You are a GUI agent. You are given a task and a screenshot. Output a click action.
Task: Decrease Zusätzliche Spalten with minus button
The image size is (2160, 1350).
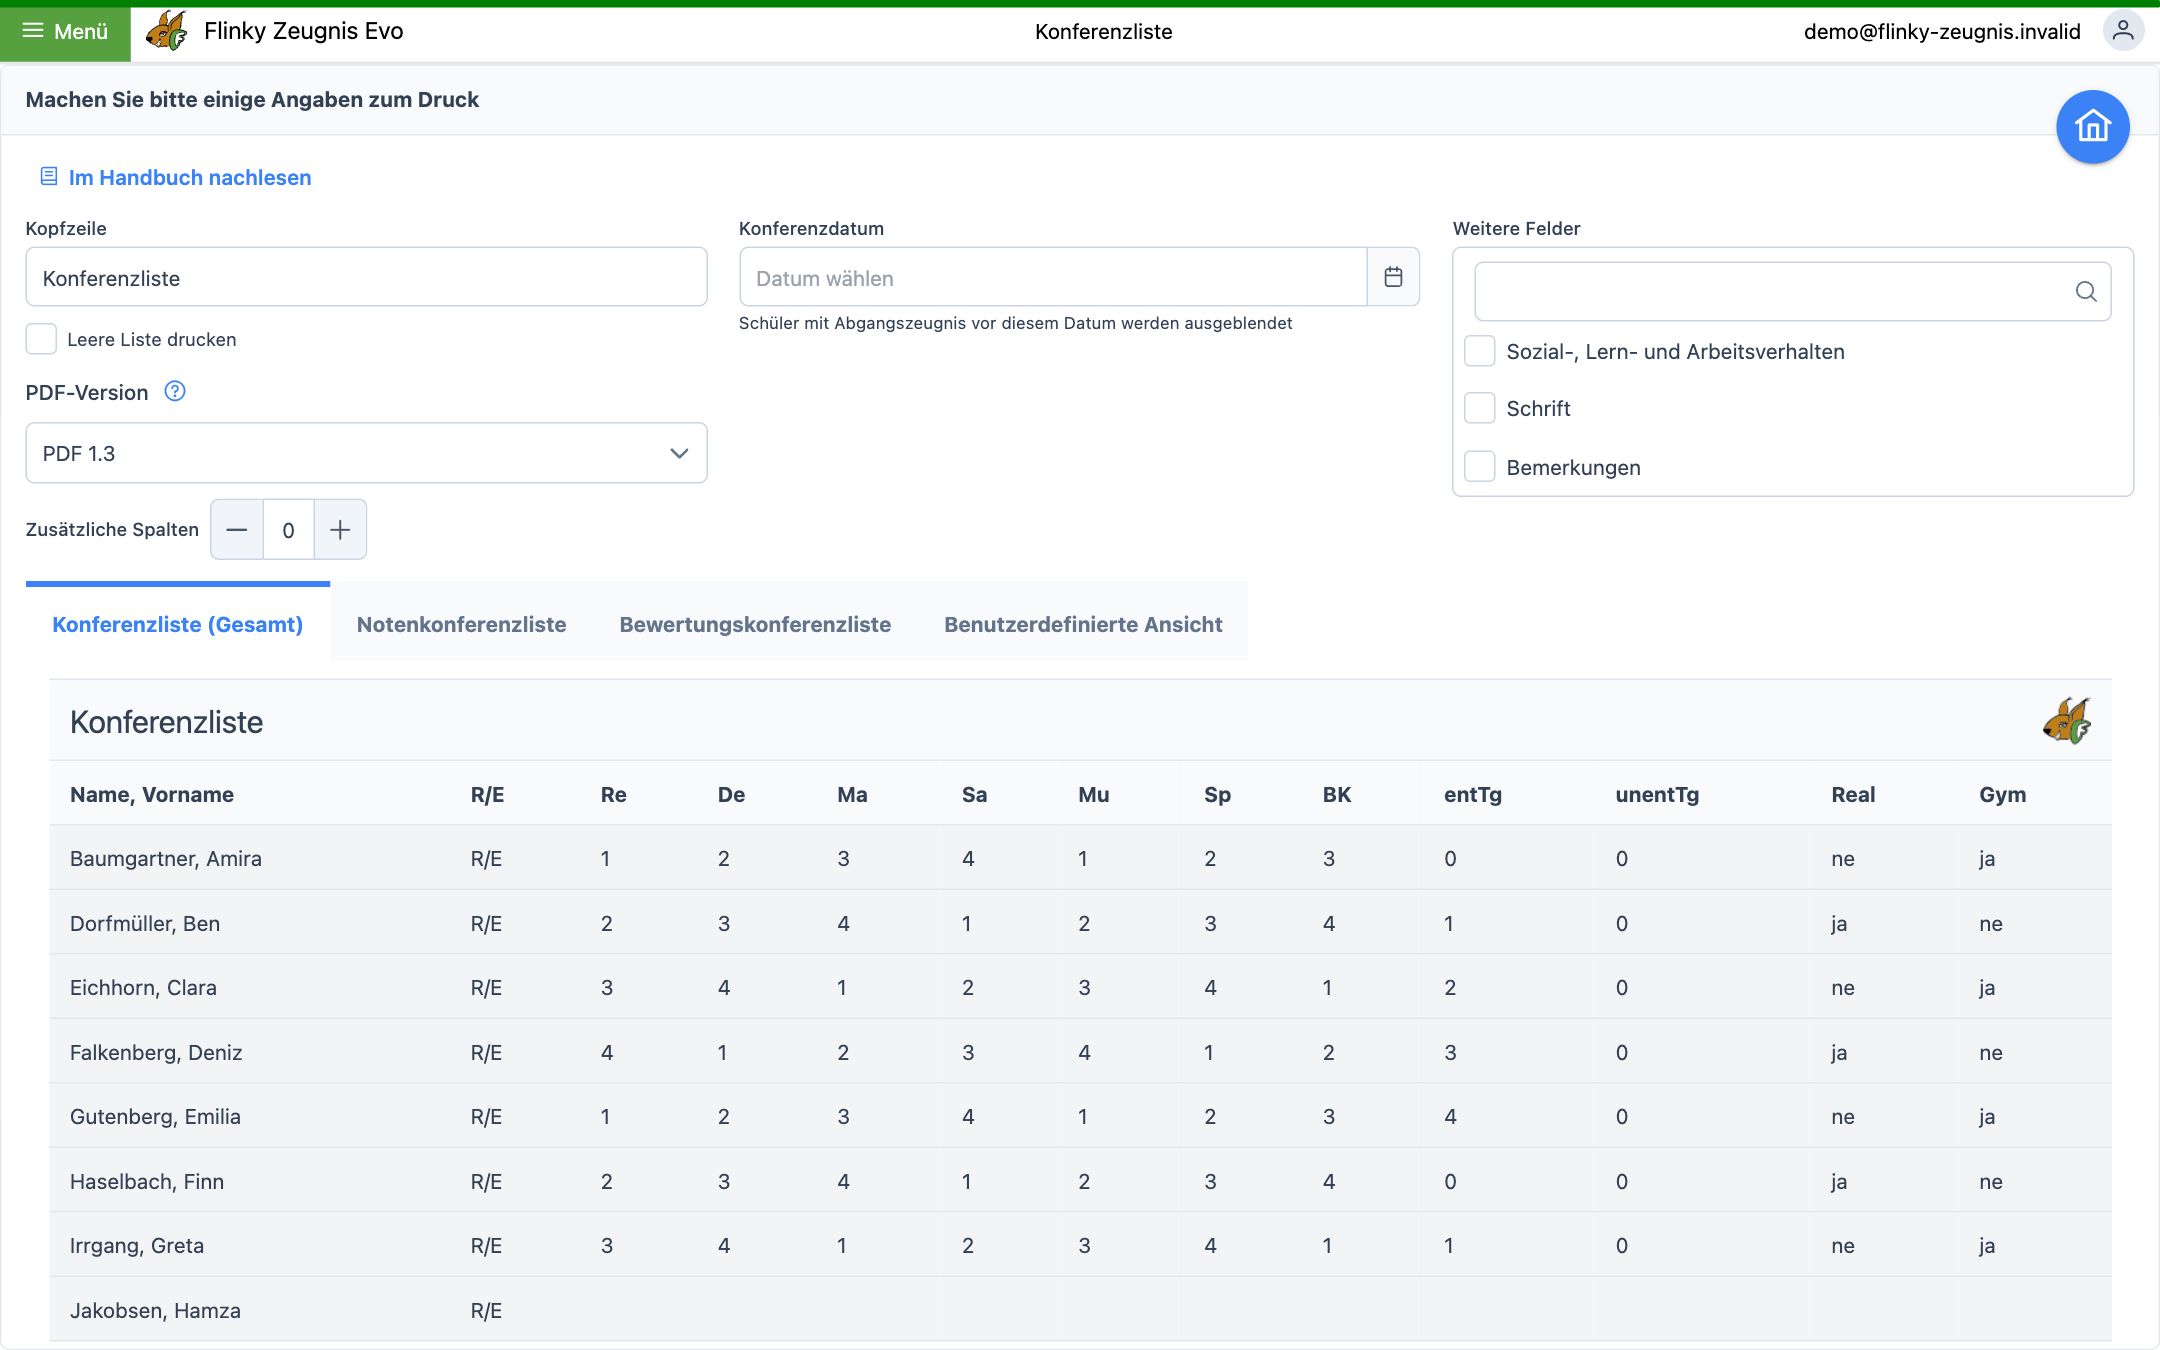pyautogui.click(x=237, y=529)
